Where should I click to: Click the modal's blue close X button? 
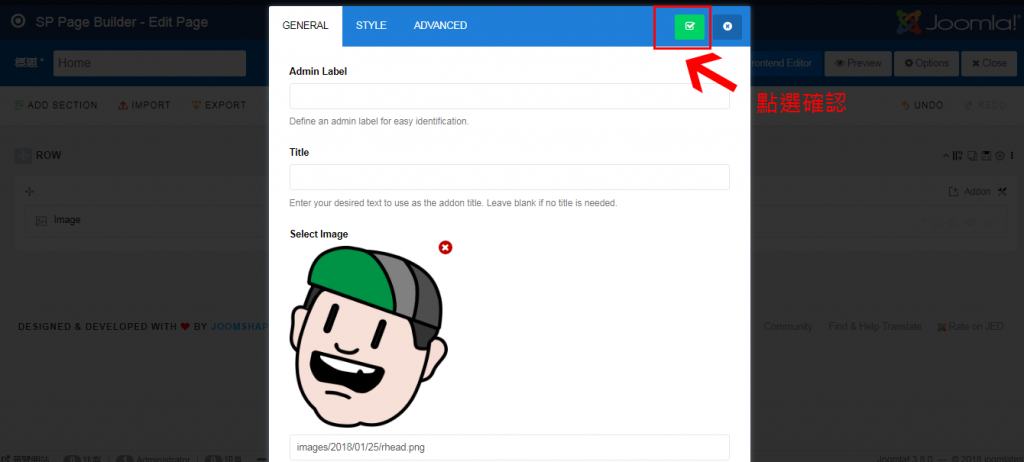point(727,26)
